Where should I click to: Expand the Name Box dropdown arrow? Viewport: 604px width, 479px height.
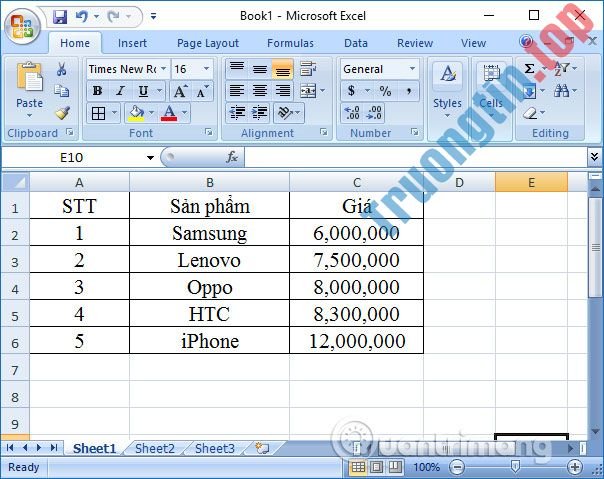point(150,157)
